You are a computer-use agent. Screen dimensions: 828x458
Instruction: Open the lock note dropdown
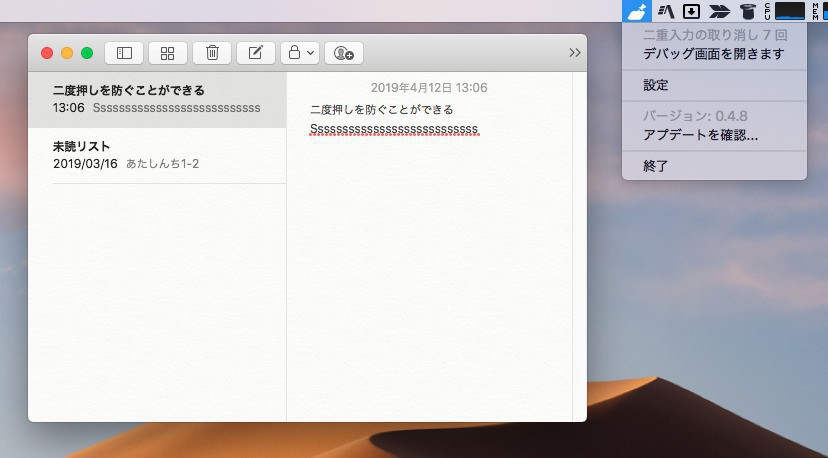point(300,53)
